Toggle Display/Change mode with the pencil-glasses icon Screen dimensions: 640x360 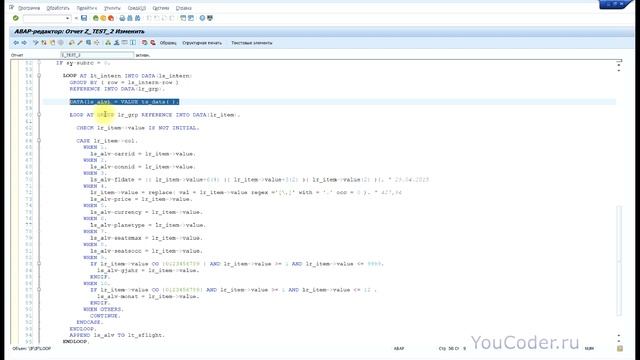click(x=36, y=42)
